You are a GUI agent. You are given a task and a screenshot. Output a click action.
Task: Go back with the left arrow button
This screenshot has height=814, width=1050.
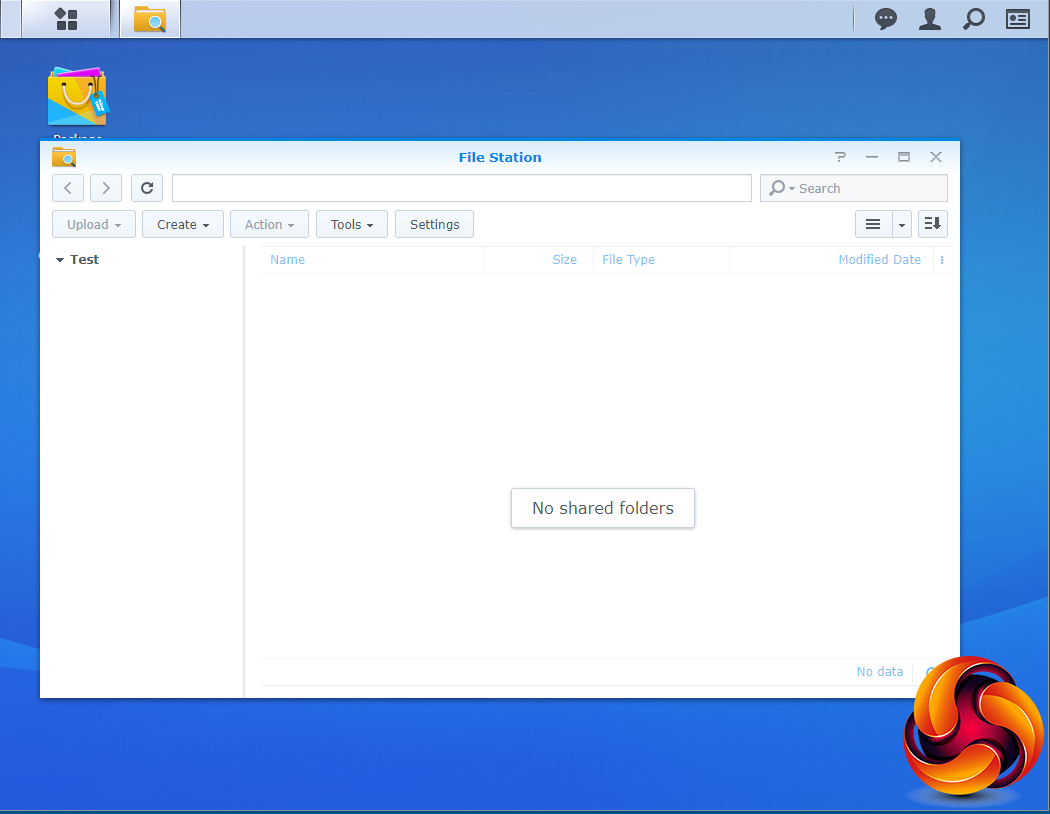(x=68, y=188)
